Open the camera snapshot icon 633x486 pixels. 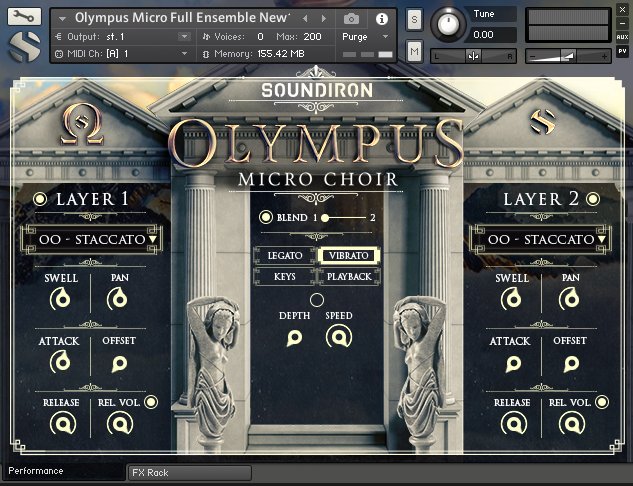[x=351, y=18]
